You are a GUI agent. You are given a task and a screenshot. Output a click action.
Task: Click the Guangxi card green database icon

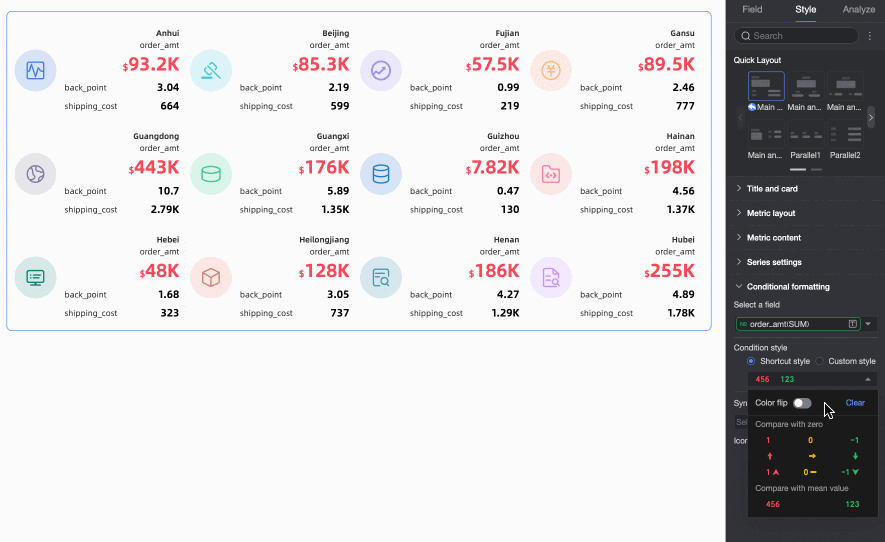(211, 174)
